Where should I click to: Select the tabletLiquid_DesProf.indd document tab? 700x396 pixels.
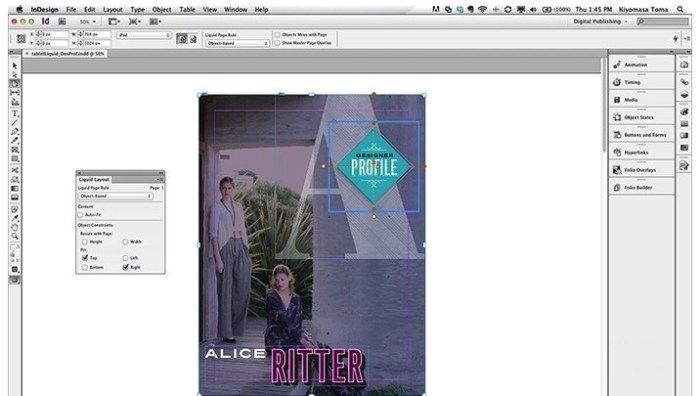click(65, 54)
